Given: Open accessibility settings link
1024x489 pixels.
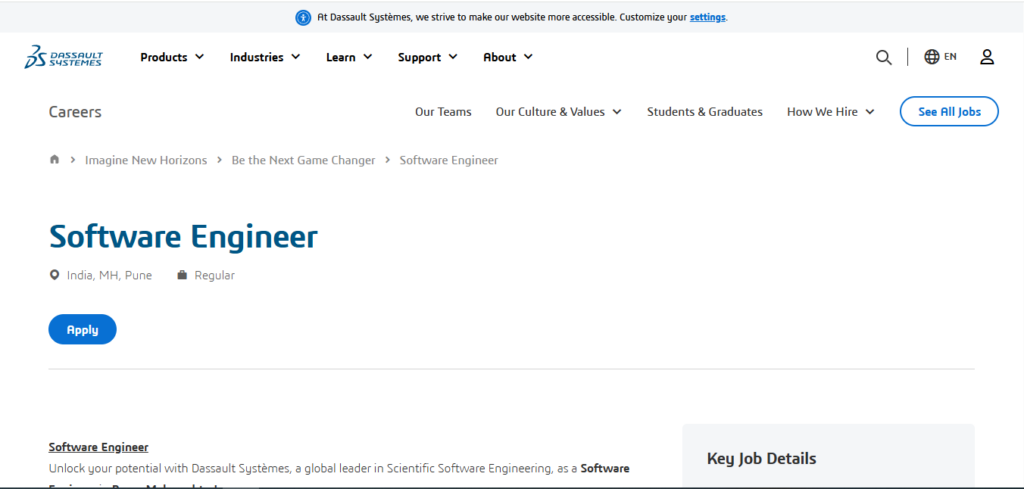Looking at the screenshot, I should (707, 18).
